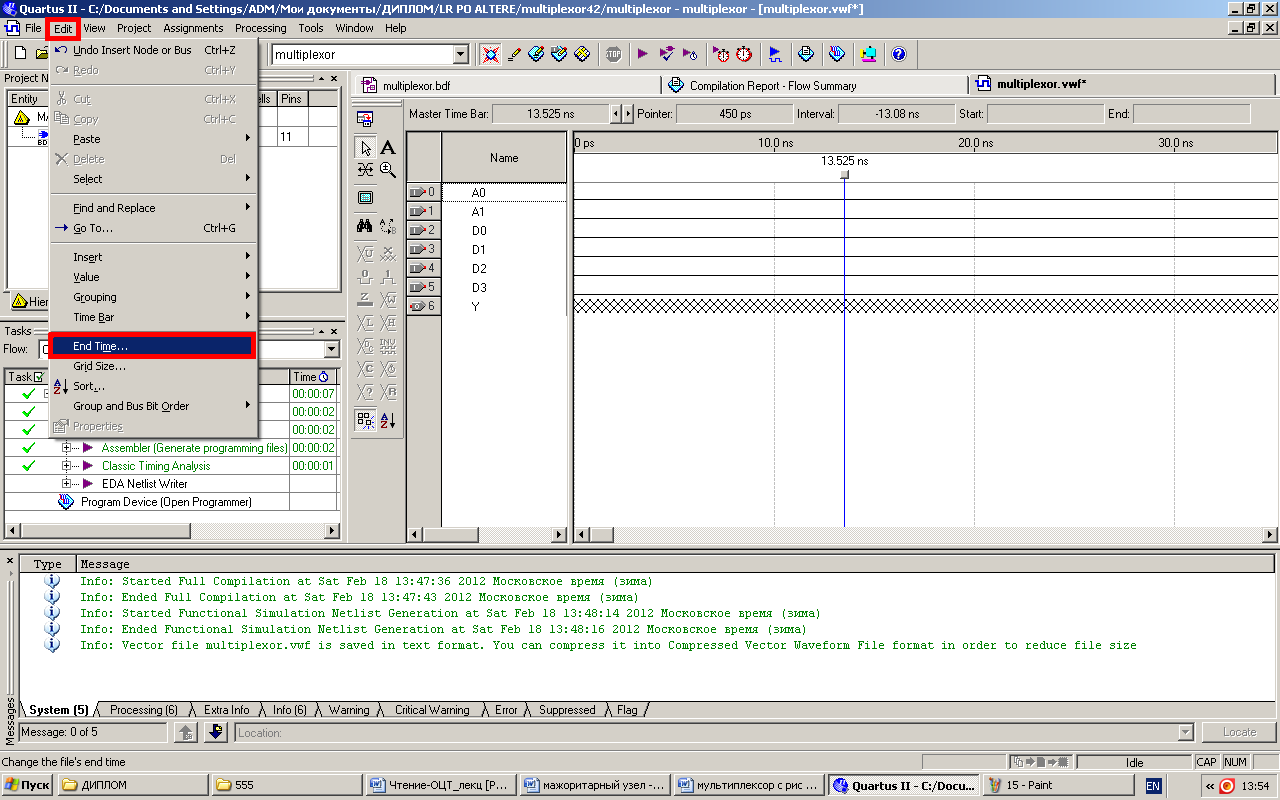Viewport: 1280px width, 800px height.
Task: Open the Flow dropdown in Tasks panel
Action: coord(332,349)
